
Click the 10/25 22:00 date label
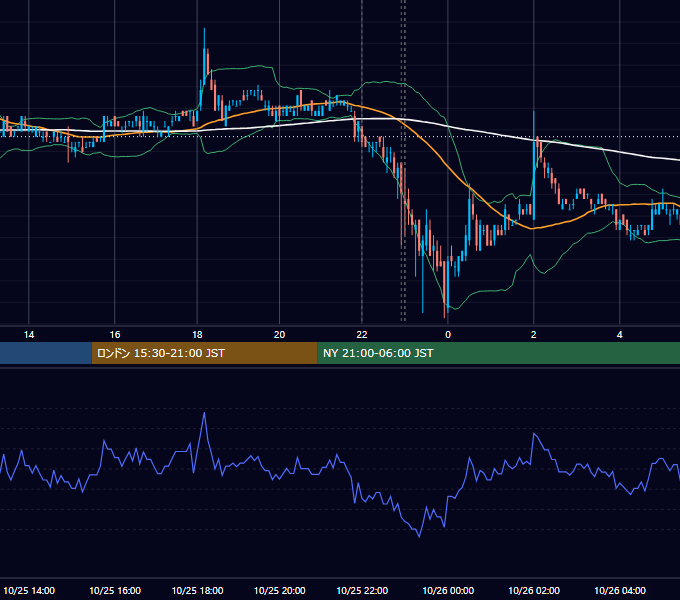click(x=362, y=590)
